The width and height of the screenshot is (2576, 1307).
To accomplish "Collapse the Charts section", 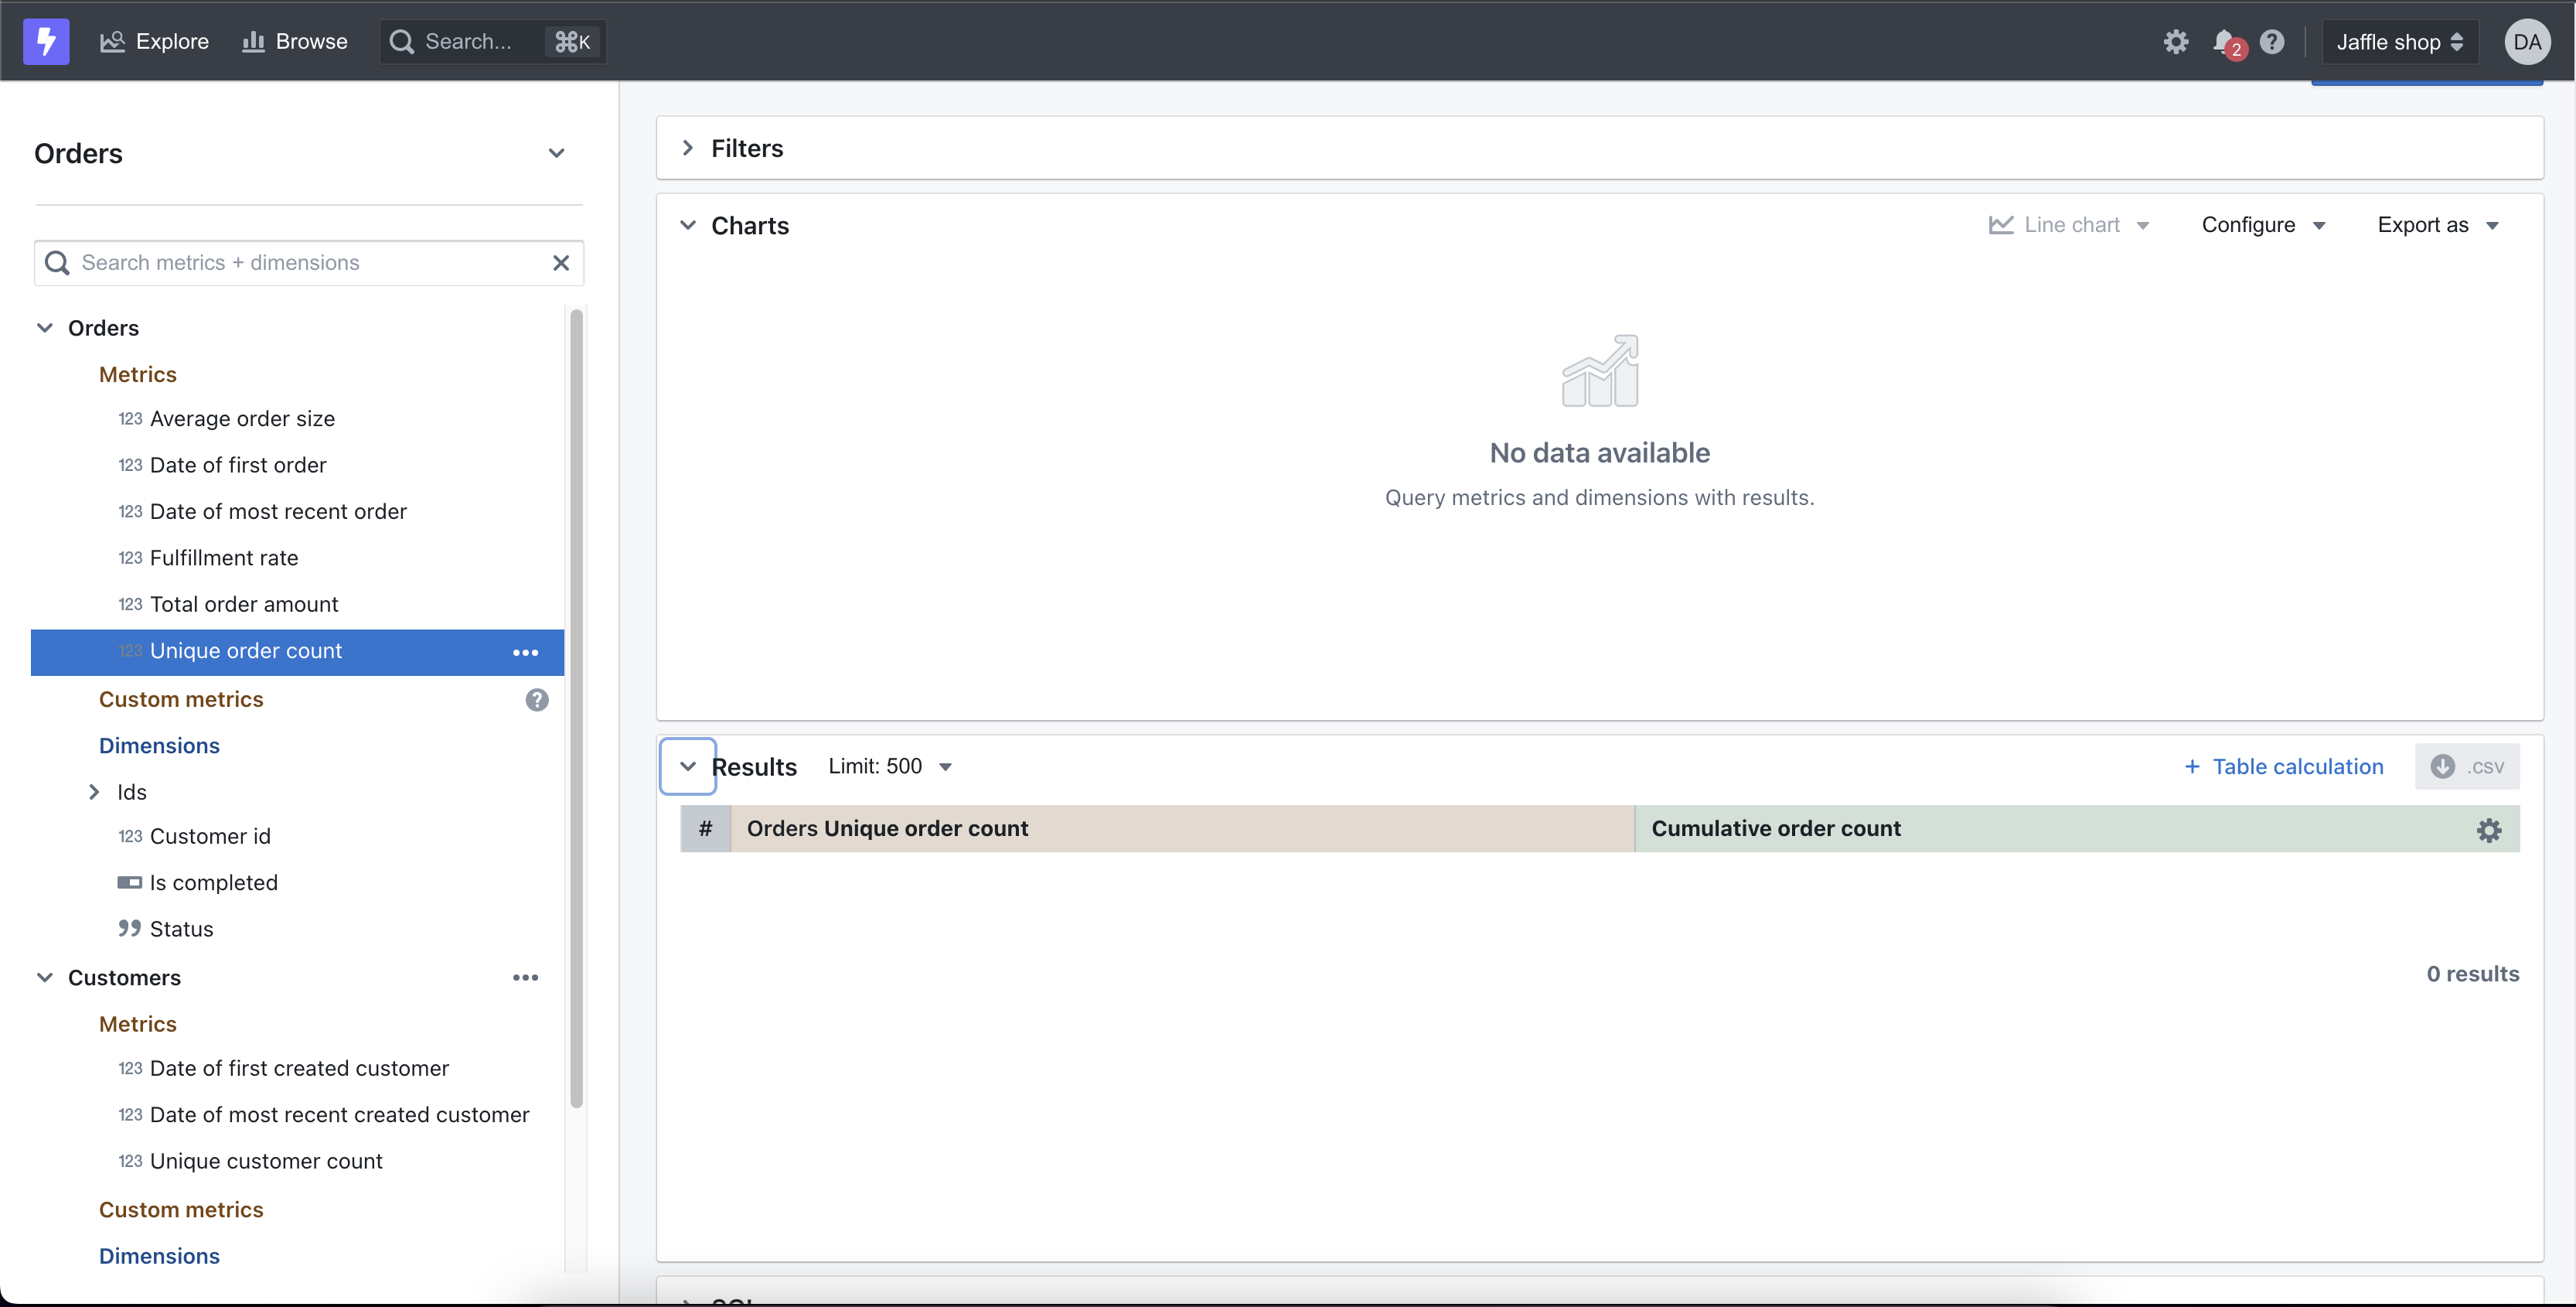I will [688, 225].
